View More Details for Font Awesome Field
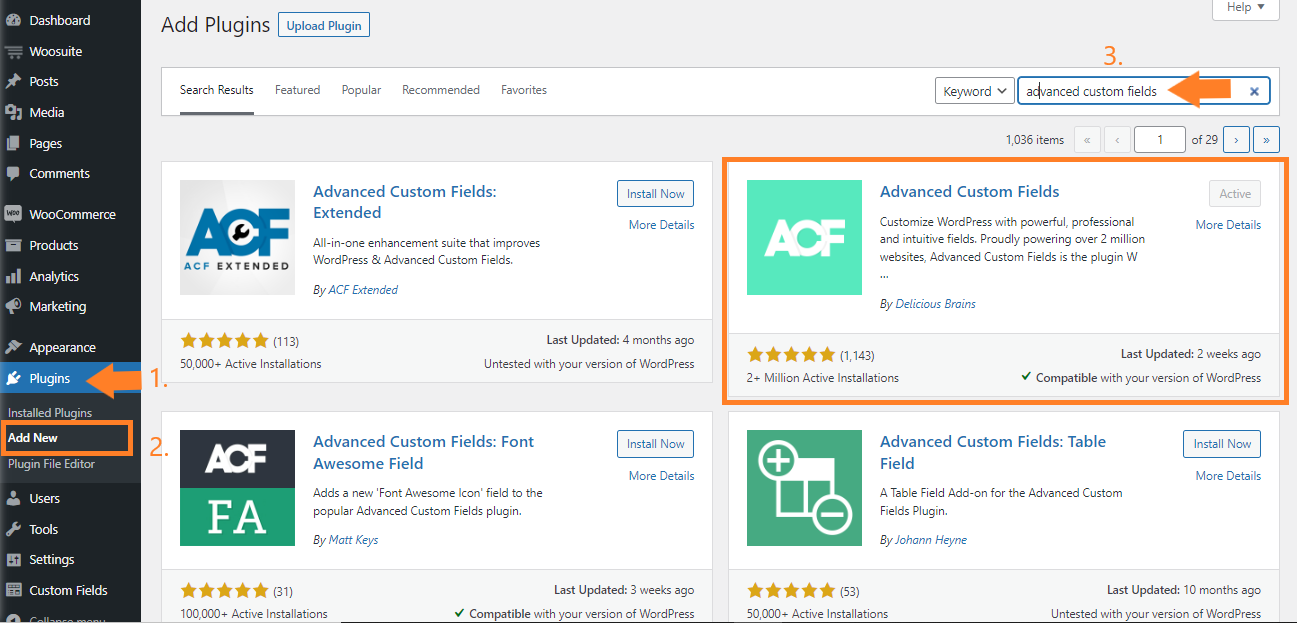Image resolution: width=1297 pixels, height=623 pixels. click(x=661, y=476)
